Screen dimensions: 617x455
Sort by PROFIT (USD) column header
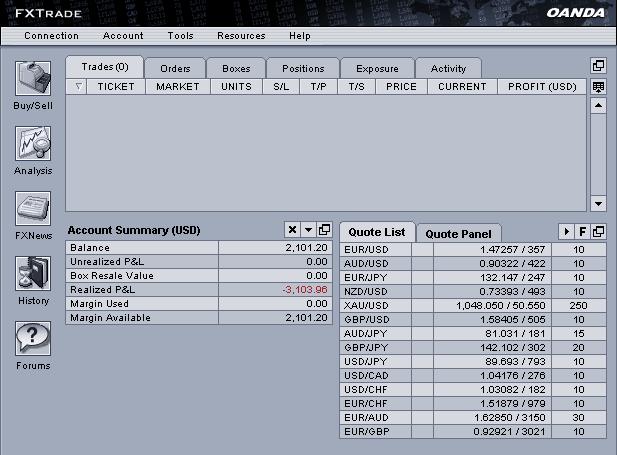tap(542, 87)
